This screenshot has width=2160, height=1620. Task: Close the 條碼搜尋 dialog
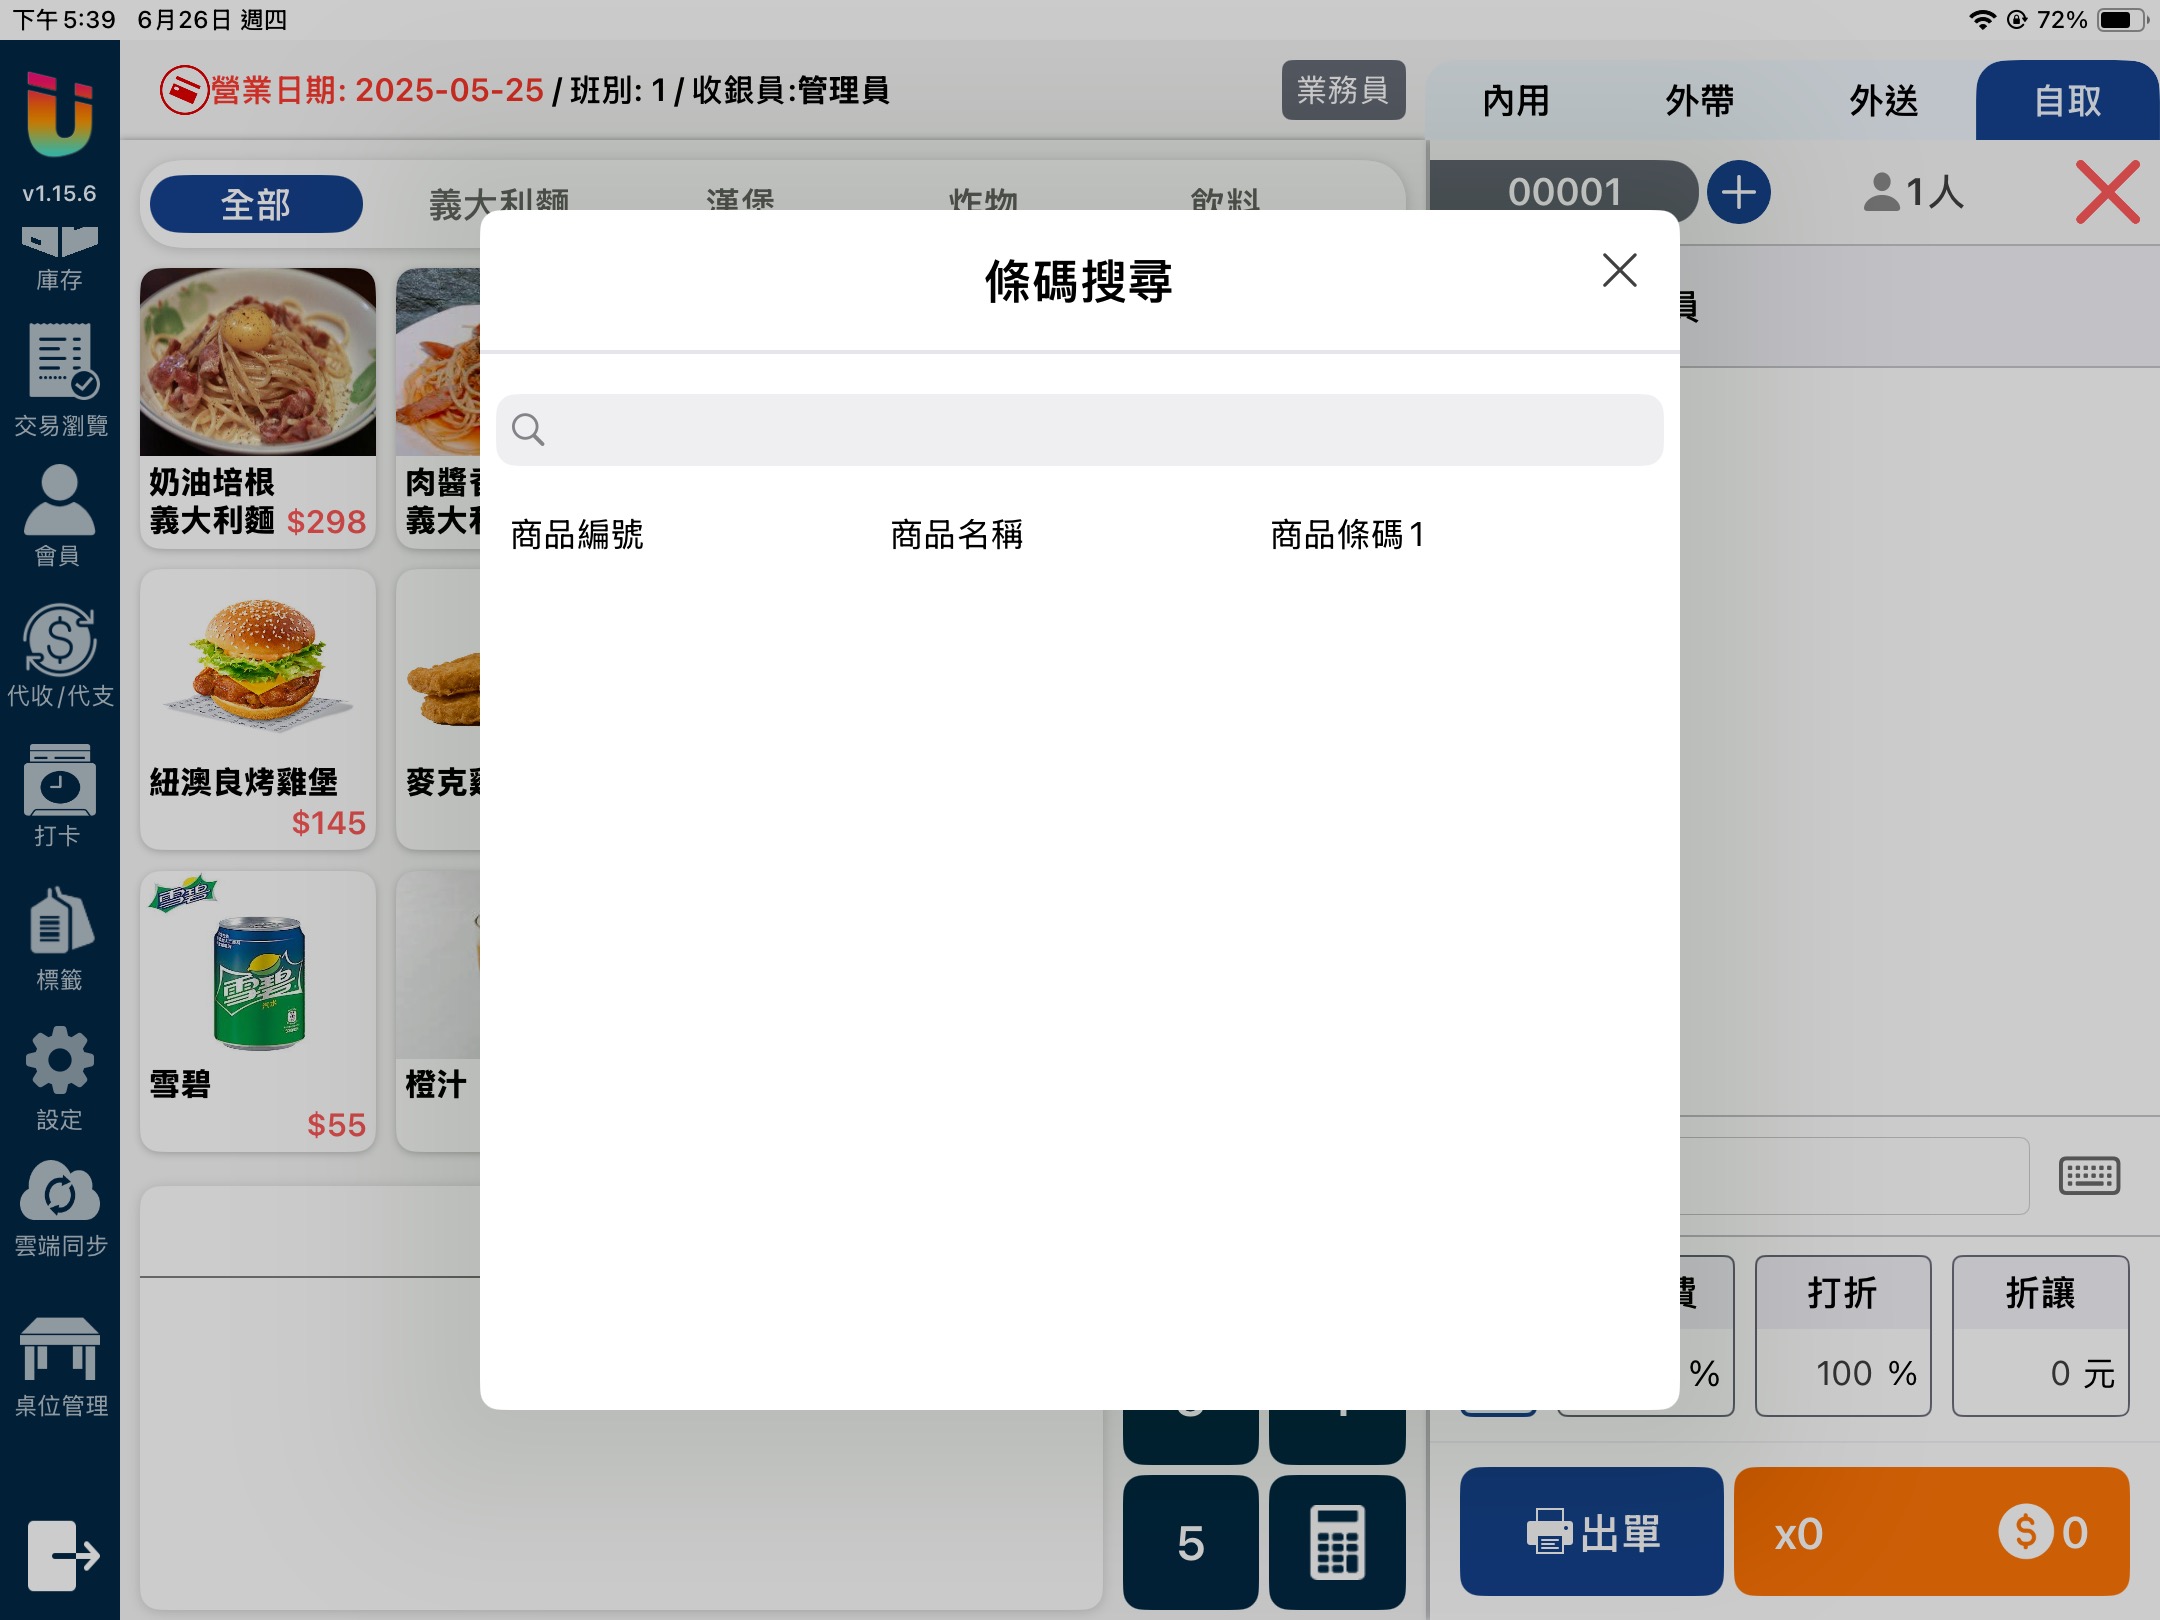(x=1619, y=270)
